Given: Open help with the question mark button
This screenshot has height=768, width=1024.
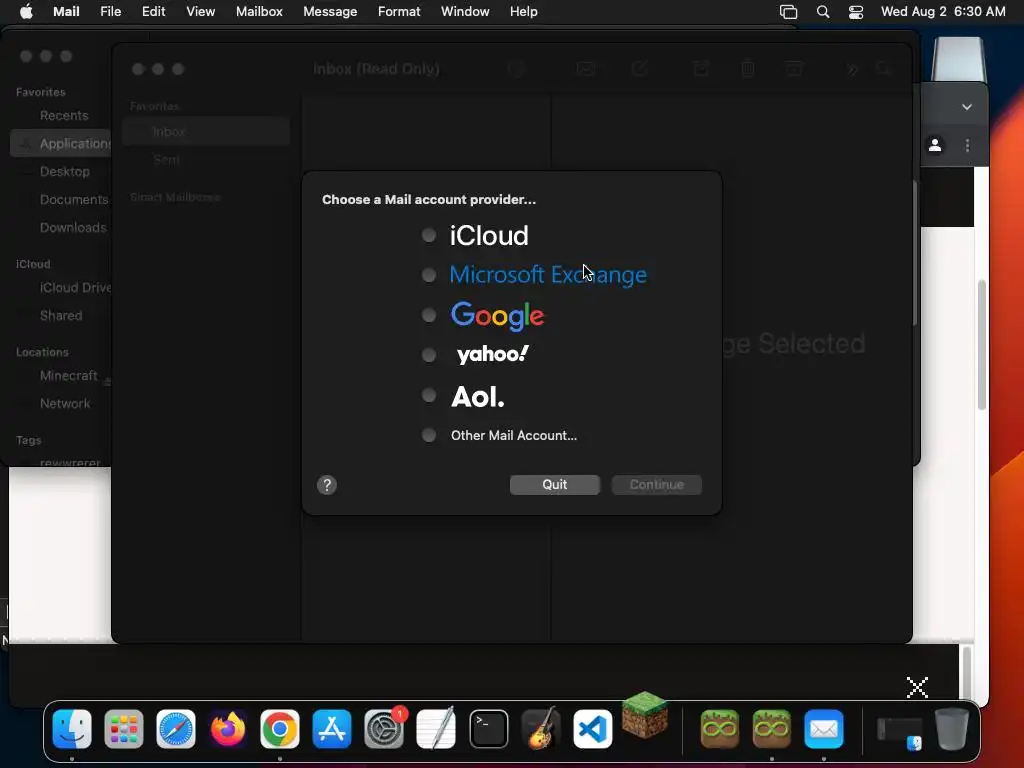Looking at the screenshot, I should coord(327,485).
